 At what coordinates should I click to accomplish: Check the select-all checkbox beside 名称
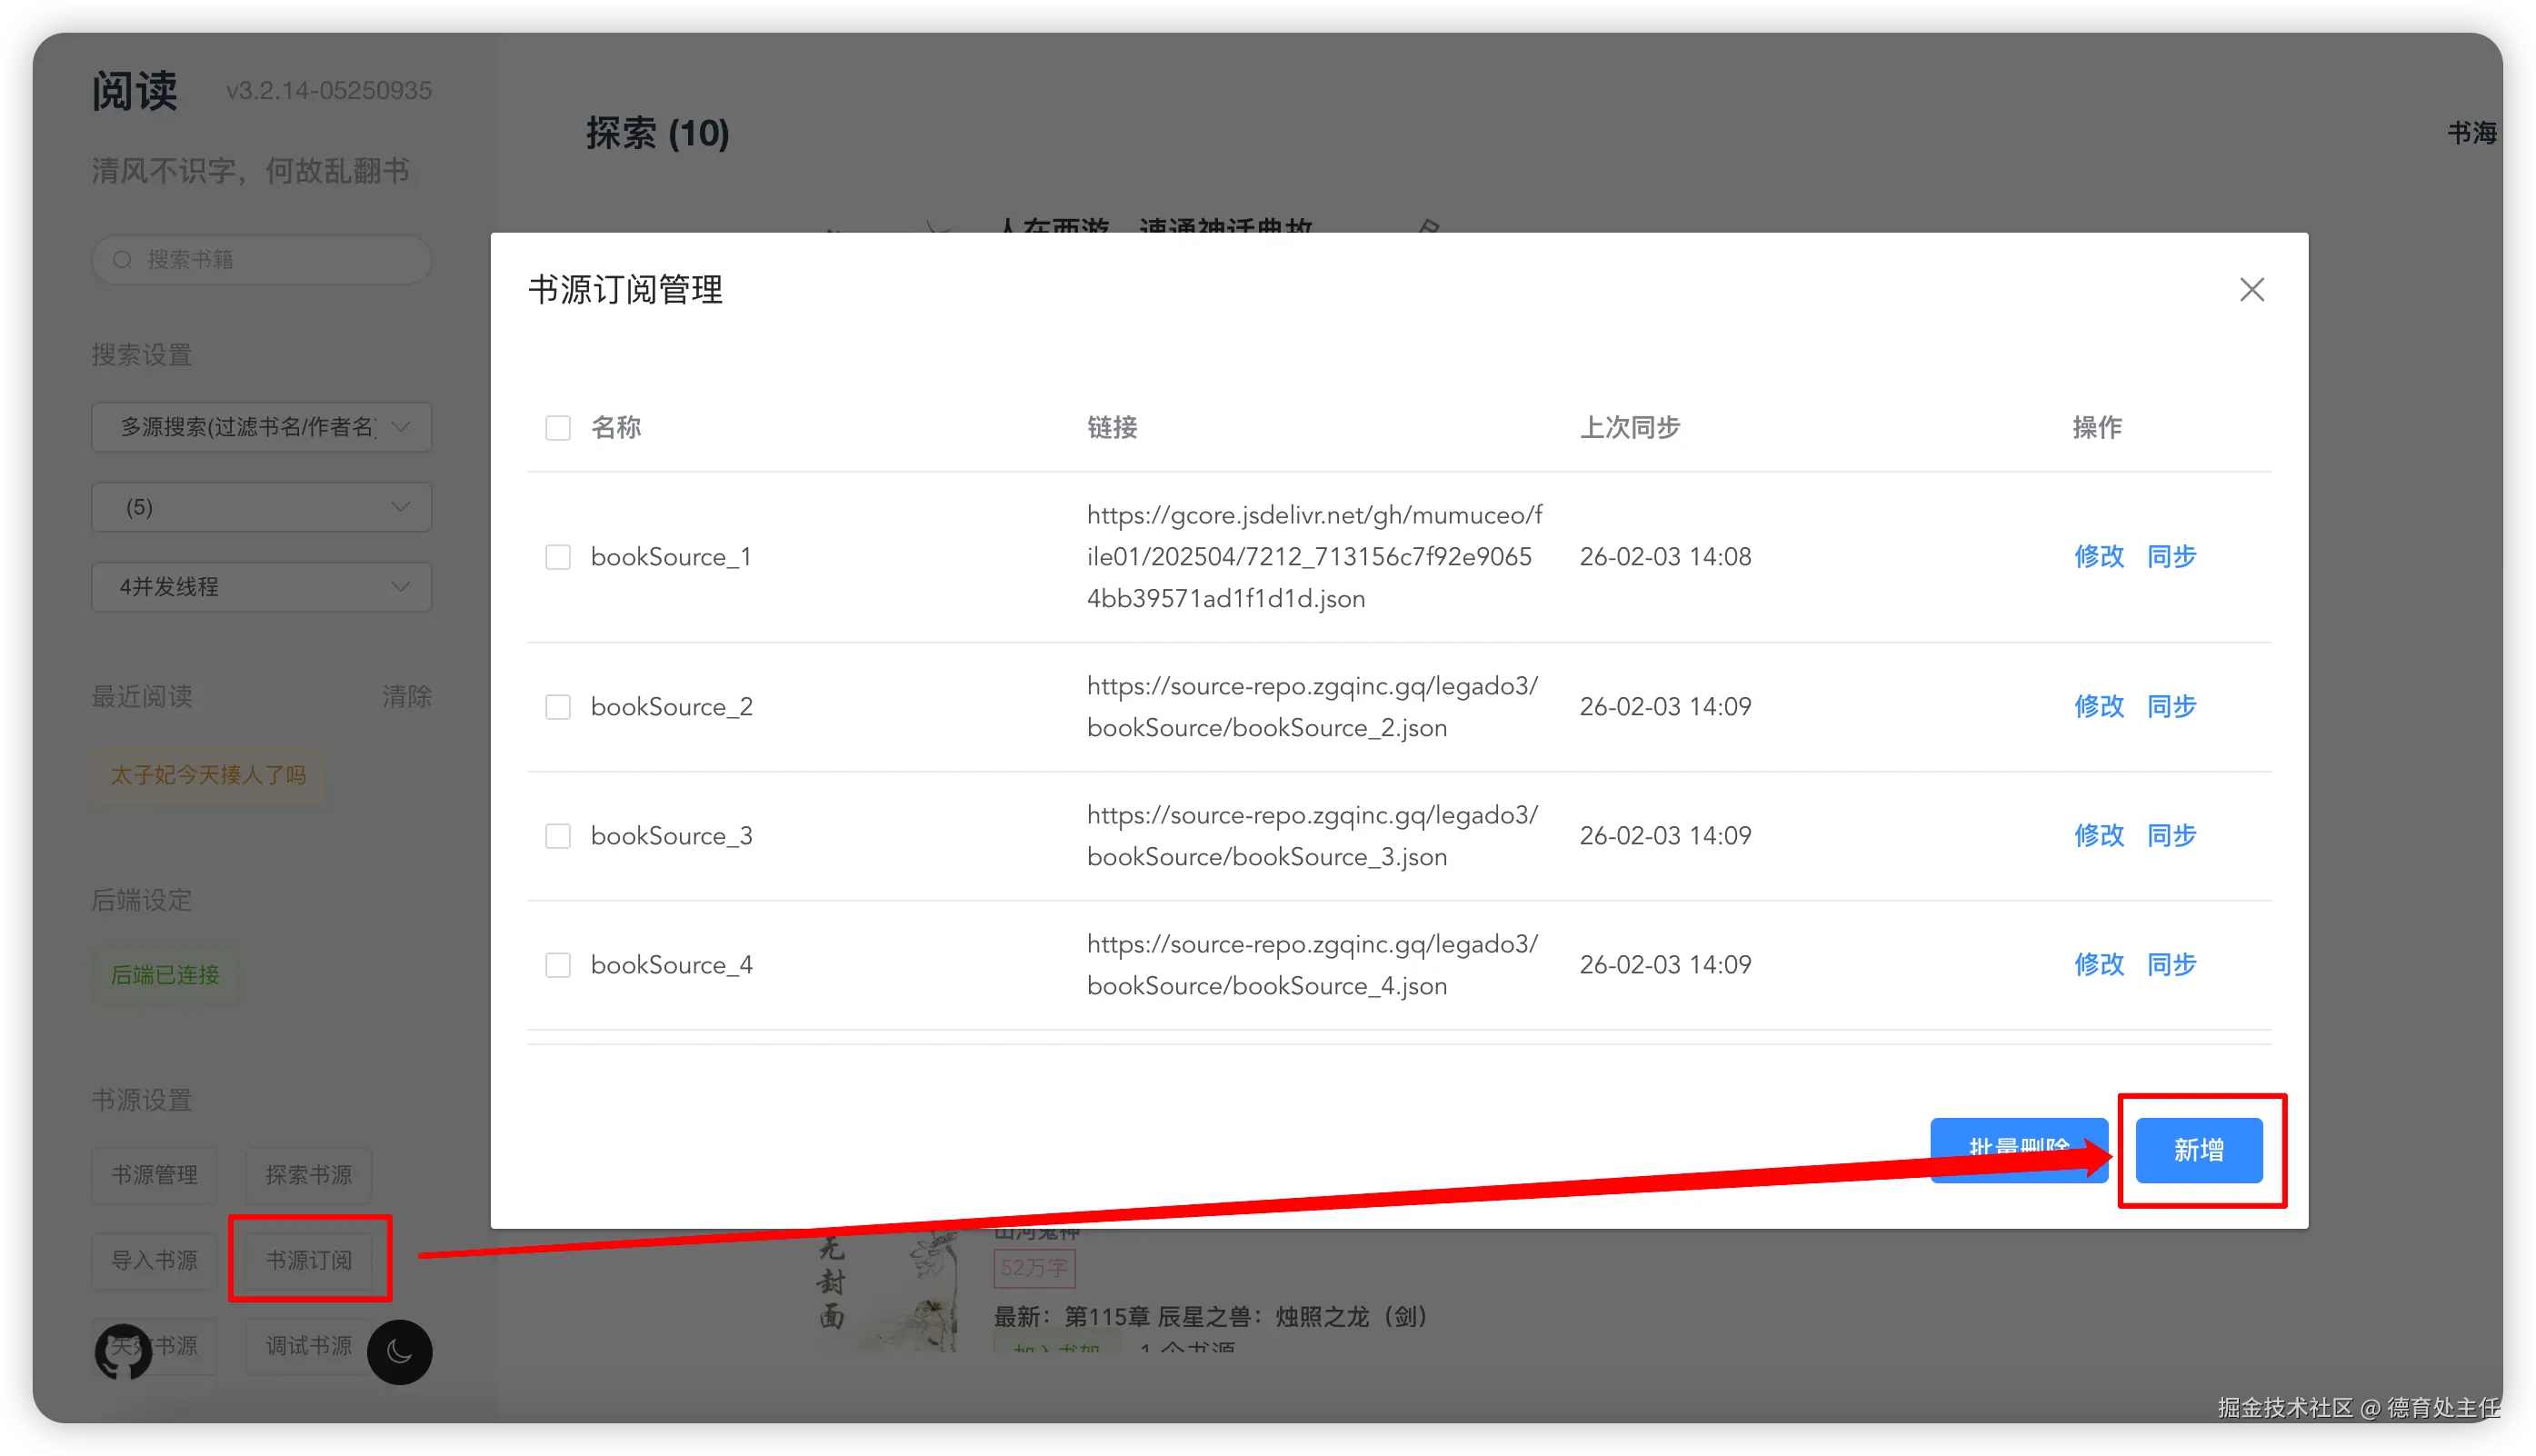tap(558, 428)
